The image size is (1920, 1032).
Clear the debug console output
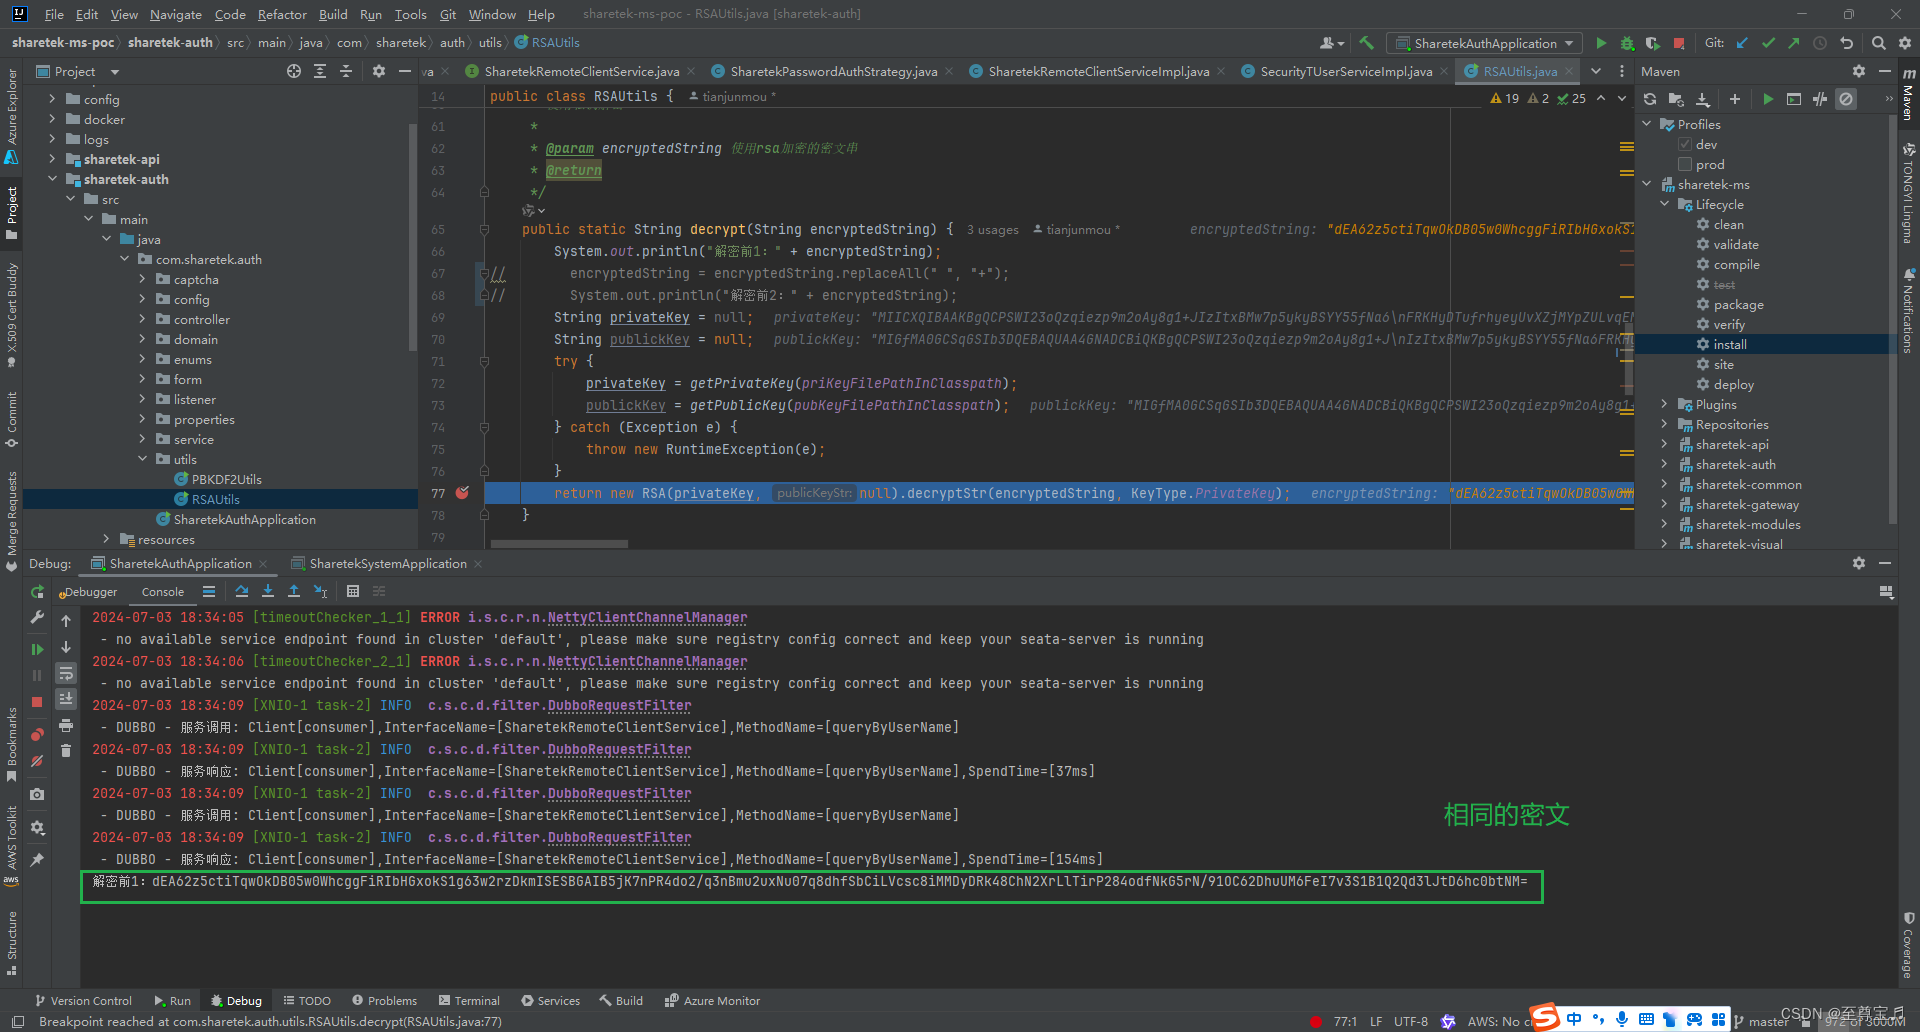(x=66, y=750)
